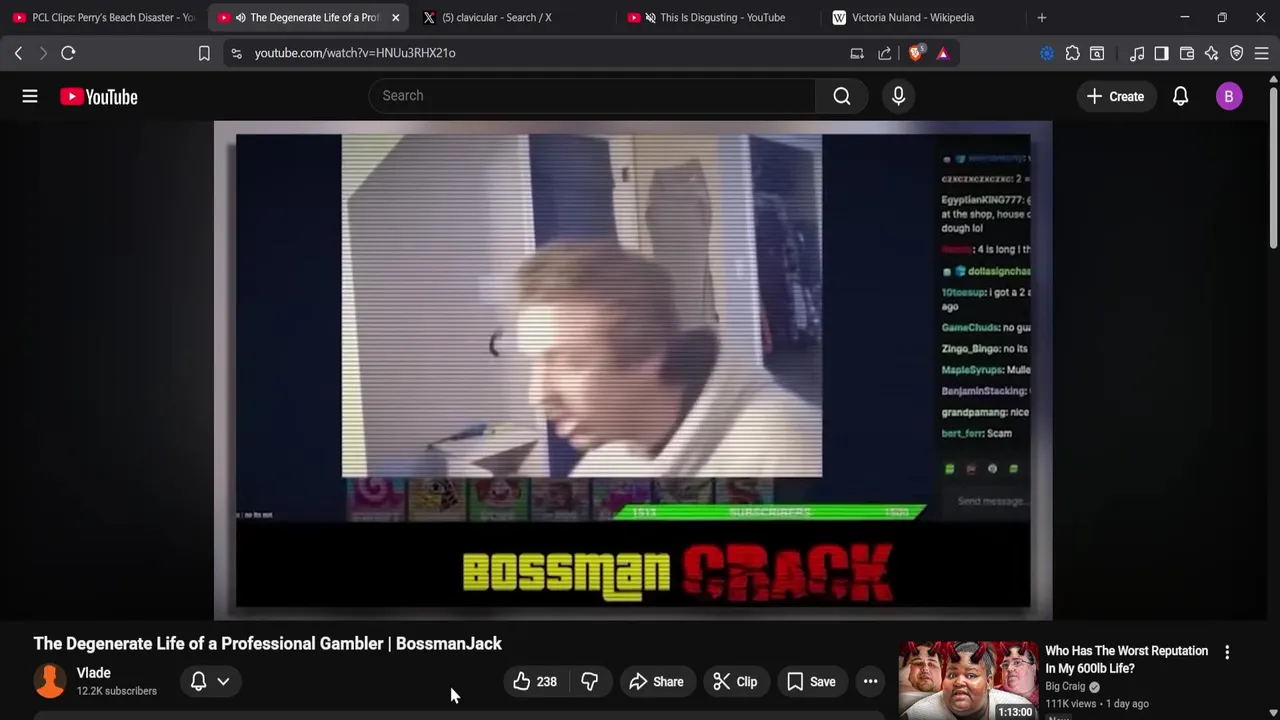
Task: Click the YouTube search field
Action: click(592, 96)
